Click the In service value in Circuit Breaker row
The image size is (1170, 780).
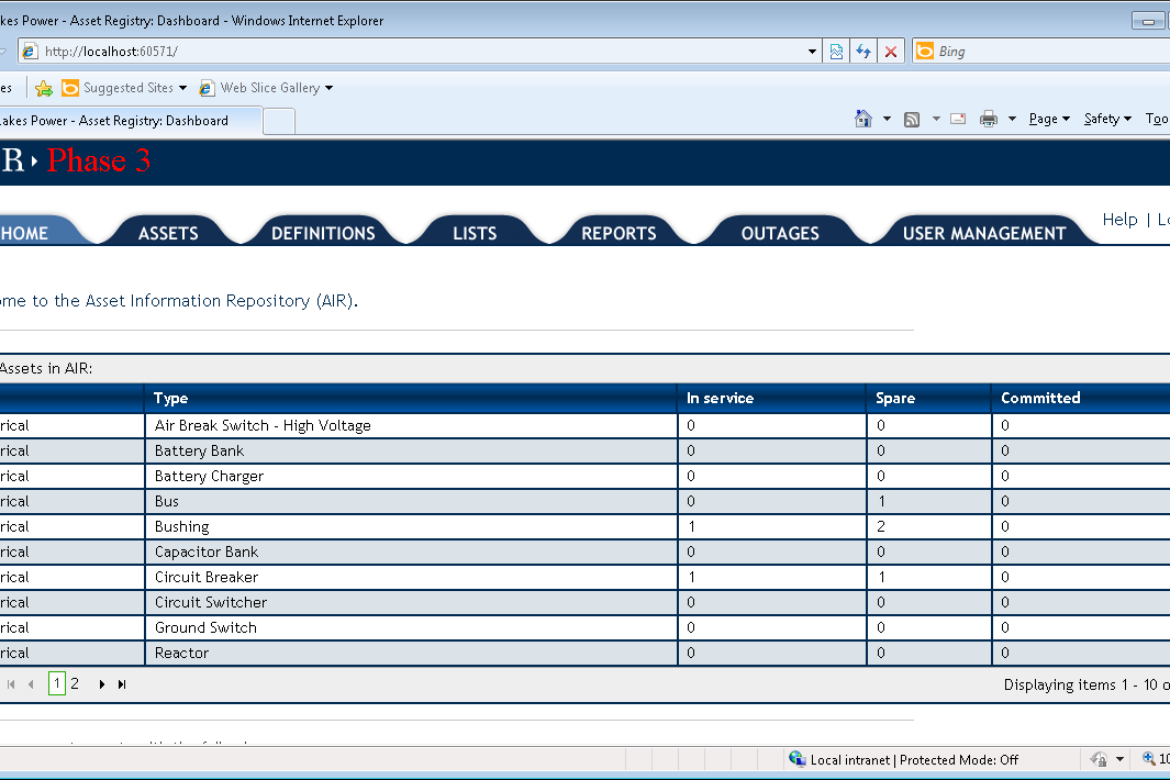click(692, 577)
